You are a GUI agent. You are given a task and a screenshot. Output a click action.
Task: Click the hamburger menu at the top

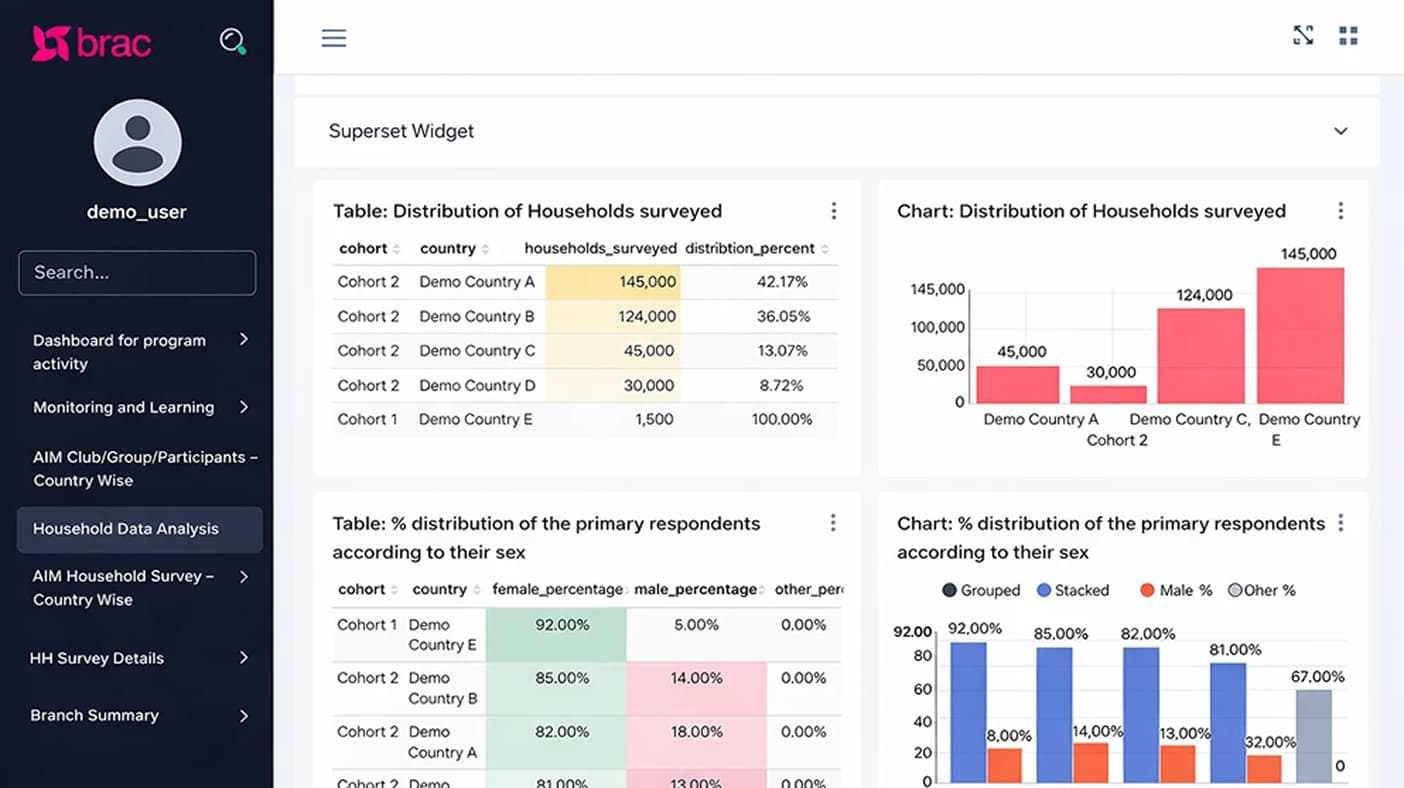pos(333,37)
